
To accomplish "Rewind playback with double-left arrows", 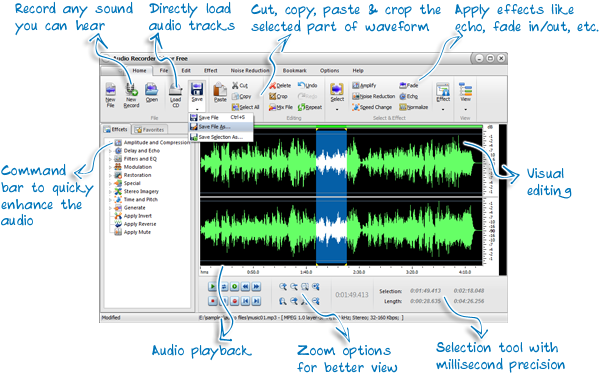I will point(246,286).
